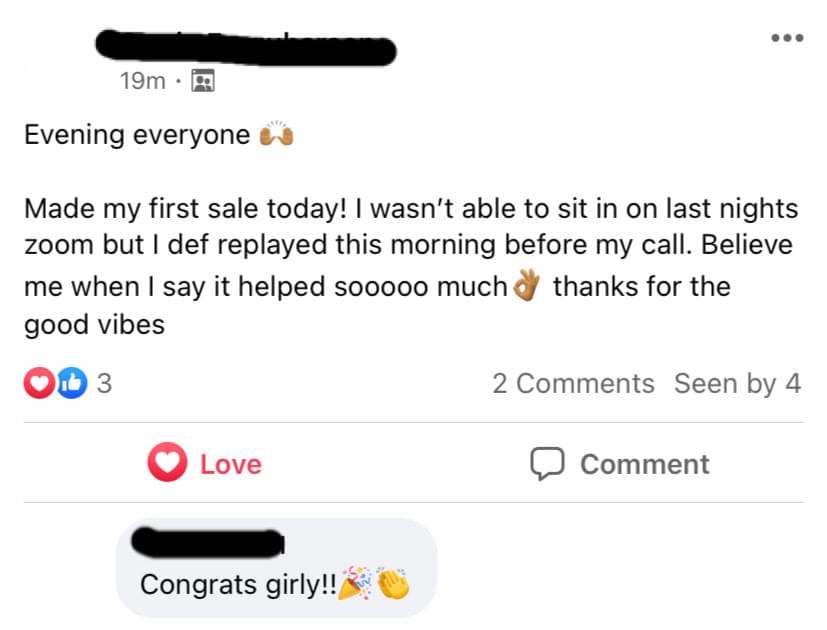
Task: Click the raised hands emoji after "Evening everyone"
Action: 276,135
